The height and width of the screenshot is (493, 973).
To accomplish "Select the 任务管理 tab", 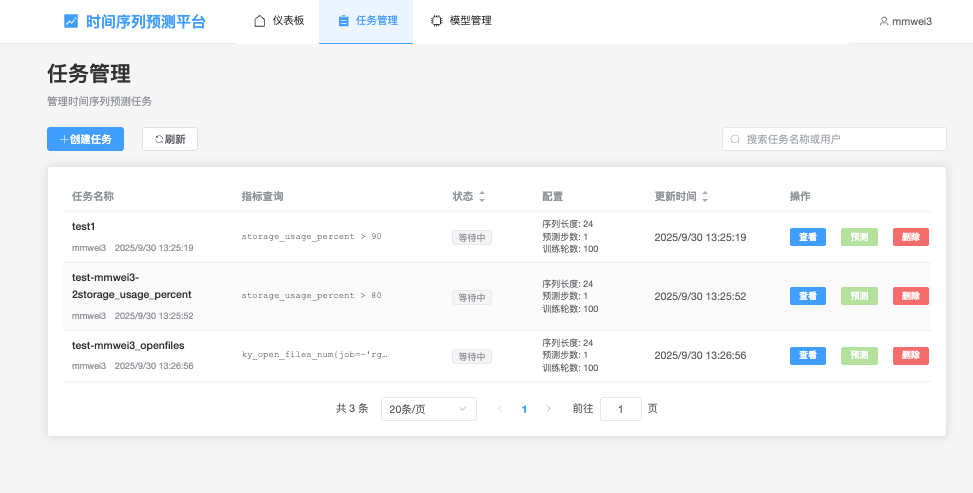I will 366,21.
